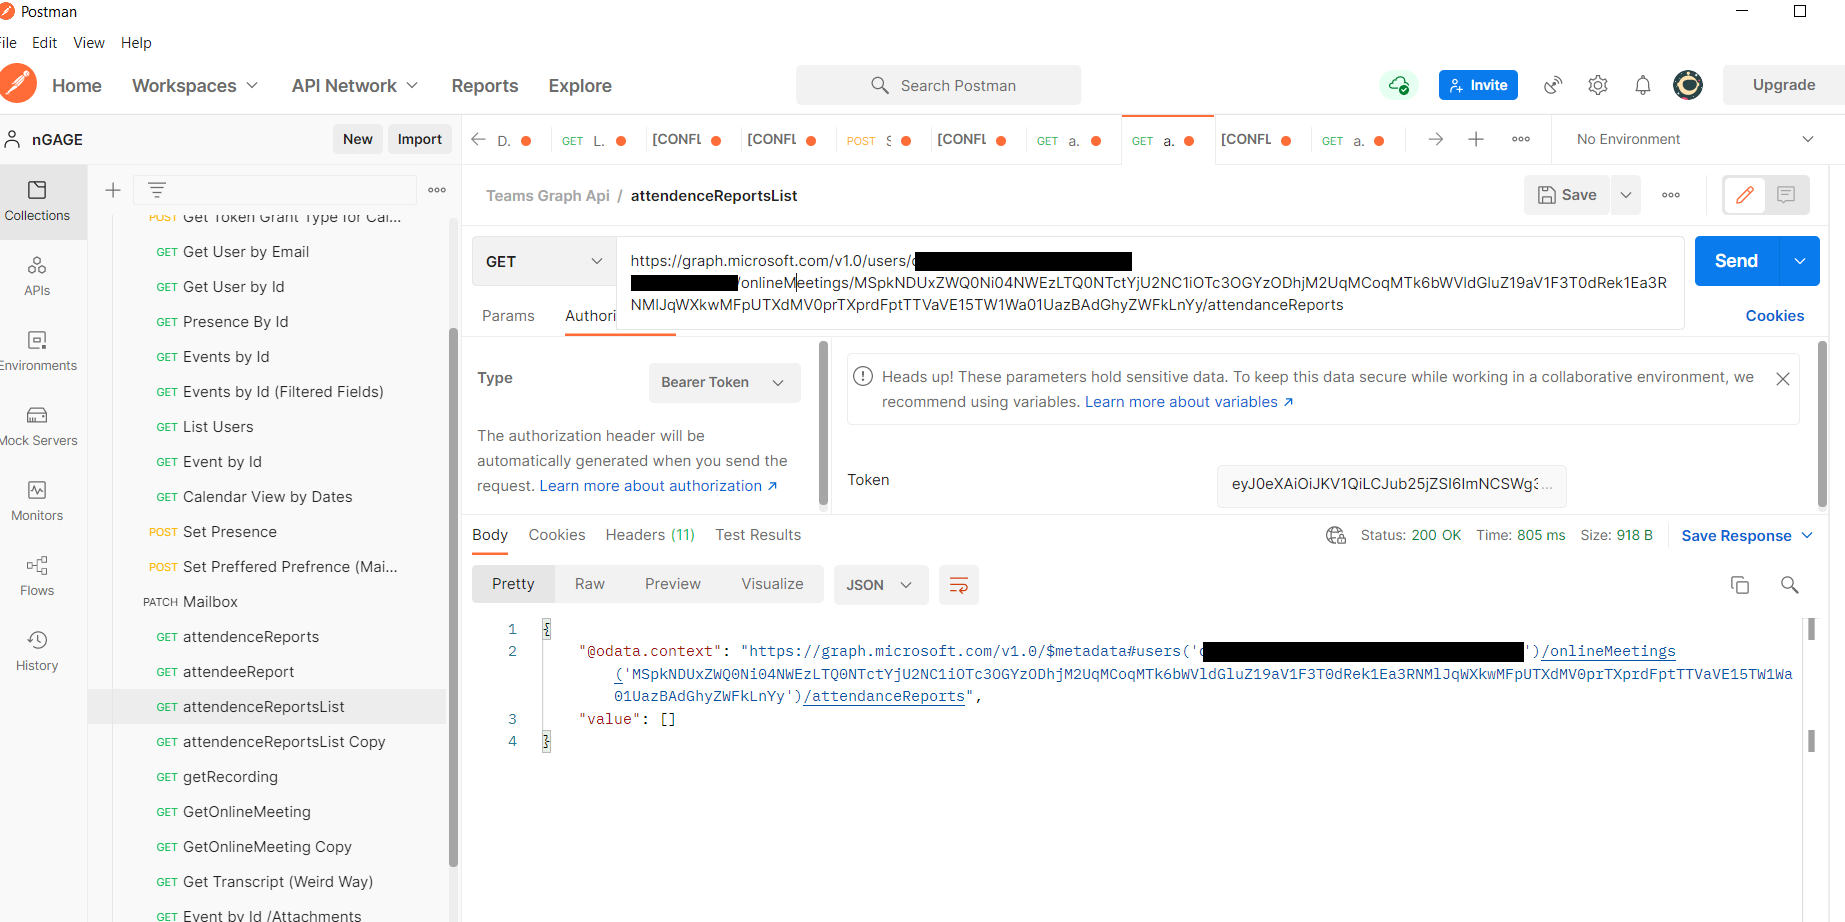Open the View menu
The height and width of the screenshot is (922, 1845).
pyautogui.click(x=89, y=42)
